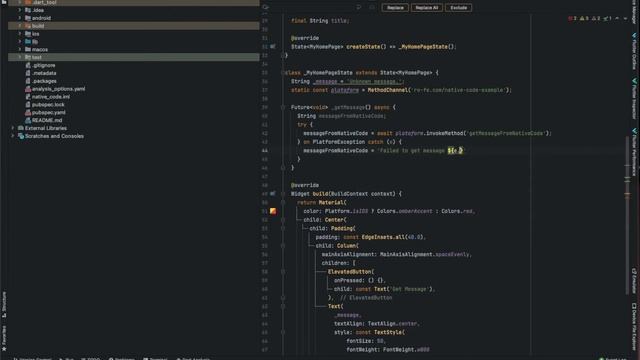This screenshot has height=360, width=640.
Task: Open analysis_options.yaml file
Action: 58,89
